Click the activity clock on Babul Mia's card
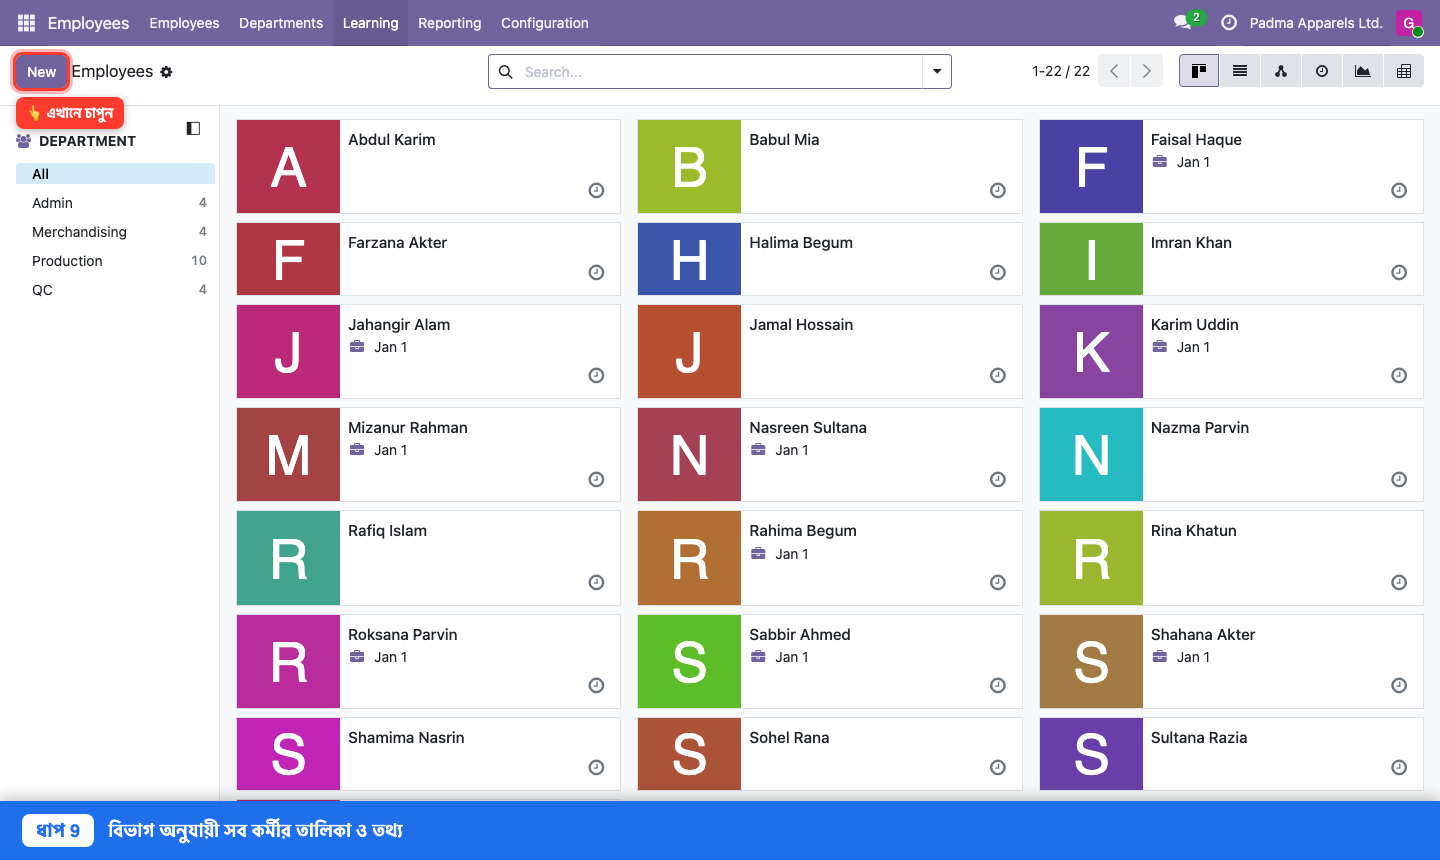The width and height of the screenshot is (1440, 860). (998, 190)
